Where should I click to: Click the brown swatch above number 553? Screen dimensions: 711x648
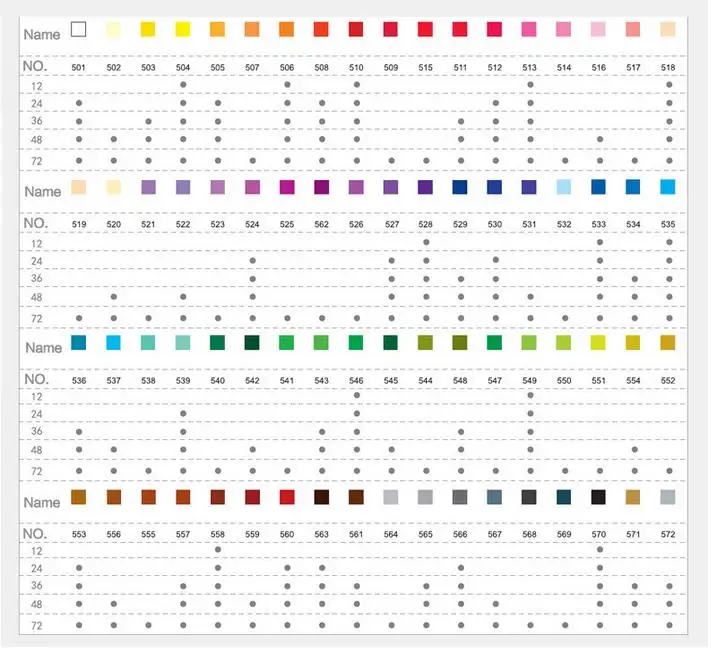(78, 497)
